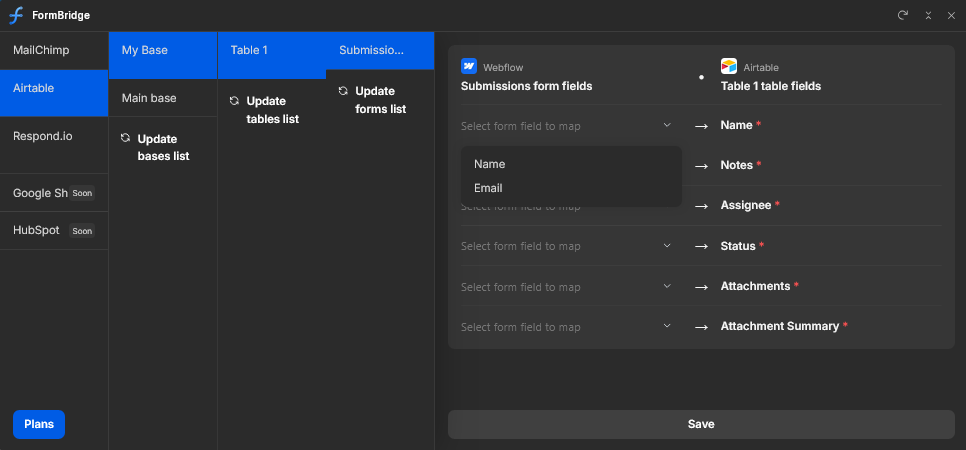966x450 pixels.
Task: Click refresh icon beside Update bases list
Action: click(x=126, y=138)
